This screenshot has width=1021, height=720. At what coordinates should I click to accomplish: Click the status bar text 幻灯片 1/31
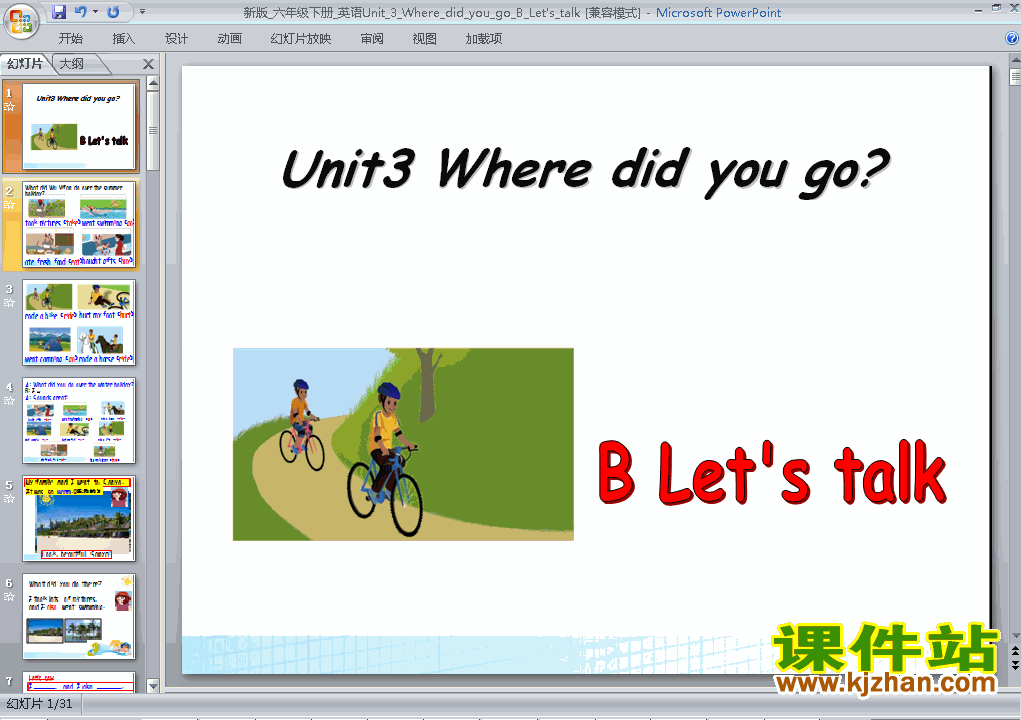pyautogui.click(x=39, y=704)
